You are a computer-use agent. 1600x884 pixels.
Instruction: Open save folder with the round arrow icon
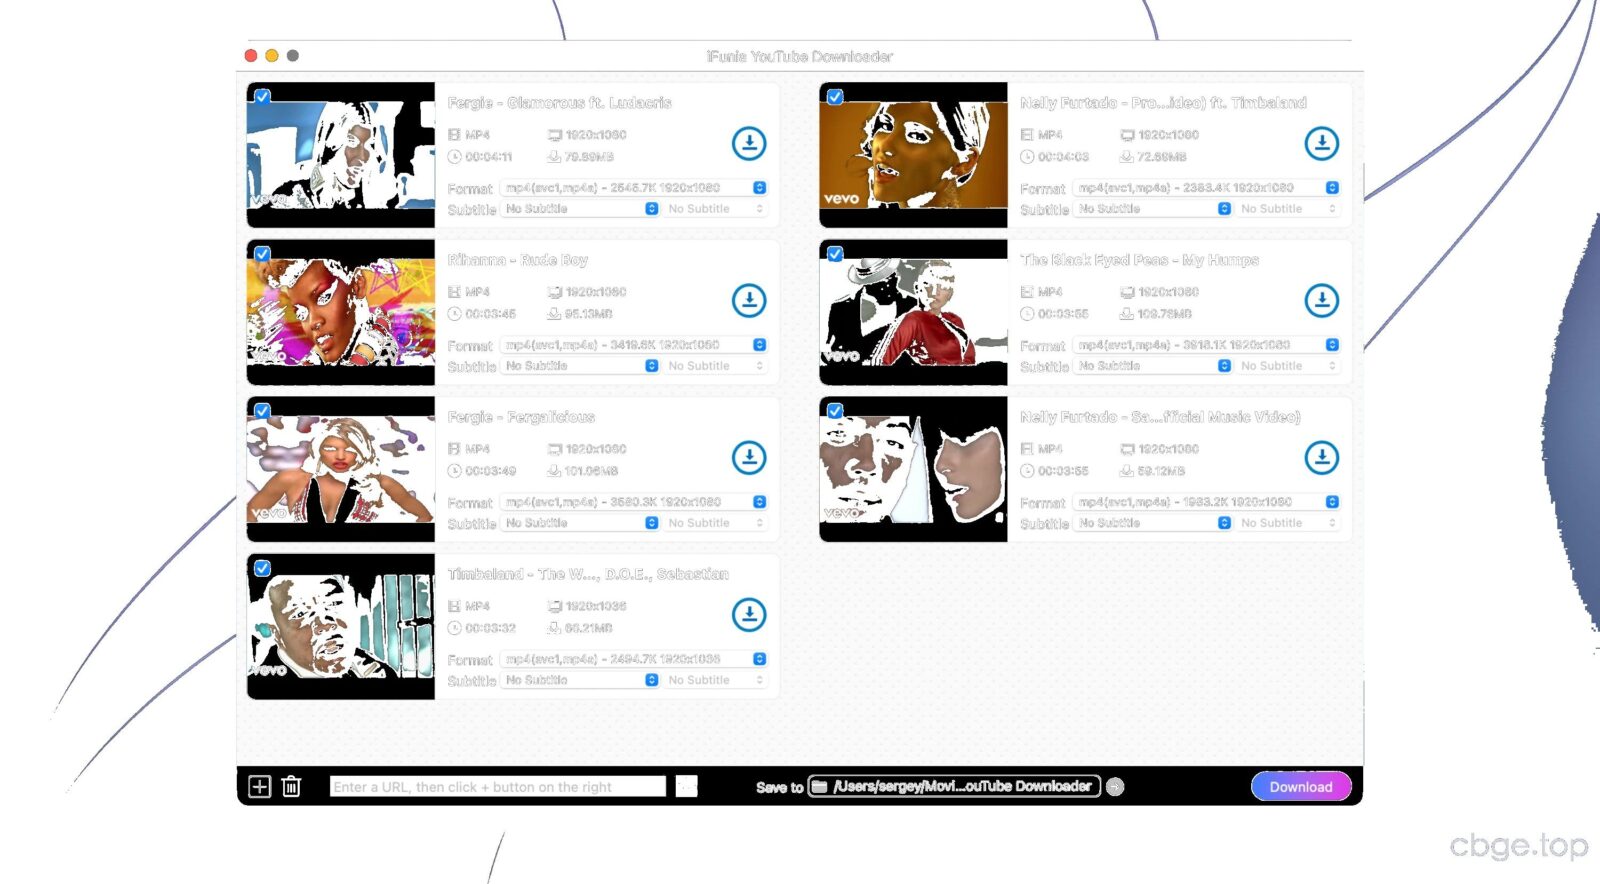click(1115, 787)
